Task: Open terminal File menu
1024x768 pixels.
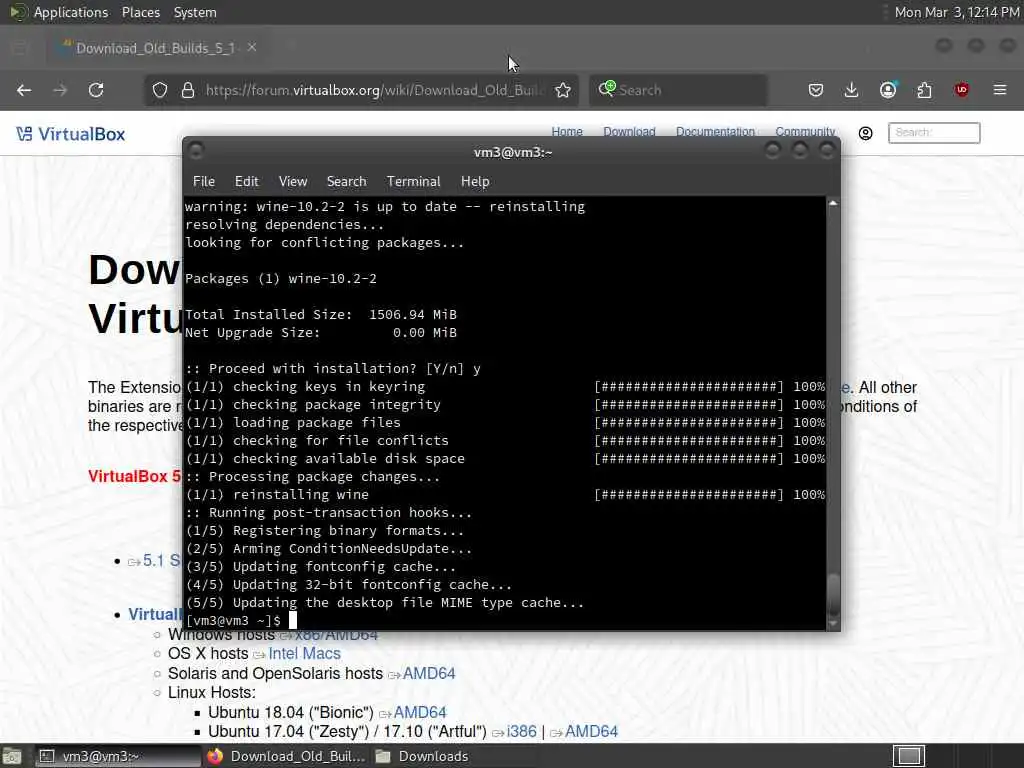Action: tap(204, 182)
